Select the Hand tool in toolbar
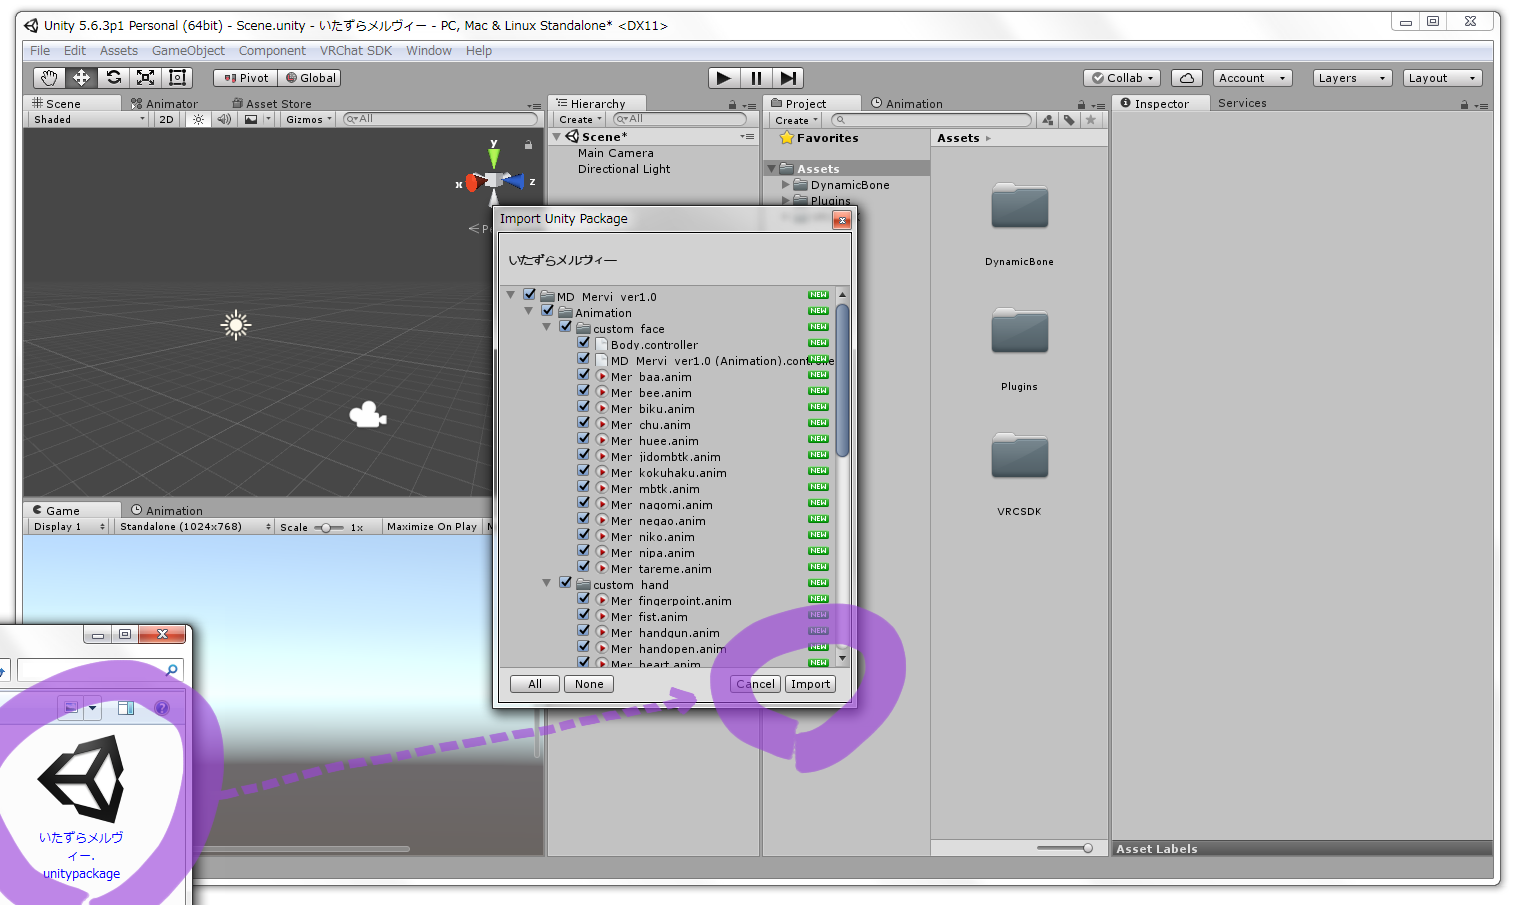Image resolution: width=1516 pixels, height=905 pixels. (49, 78)
